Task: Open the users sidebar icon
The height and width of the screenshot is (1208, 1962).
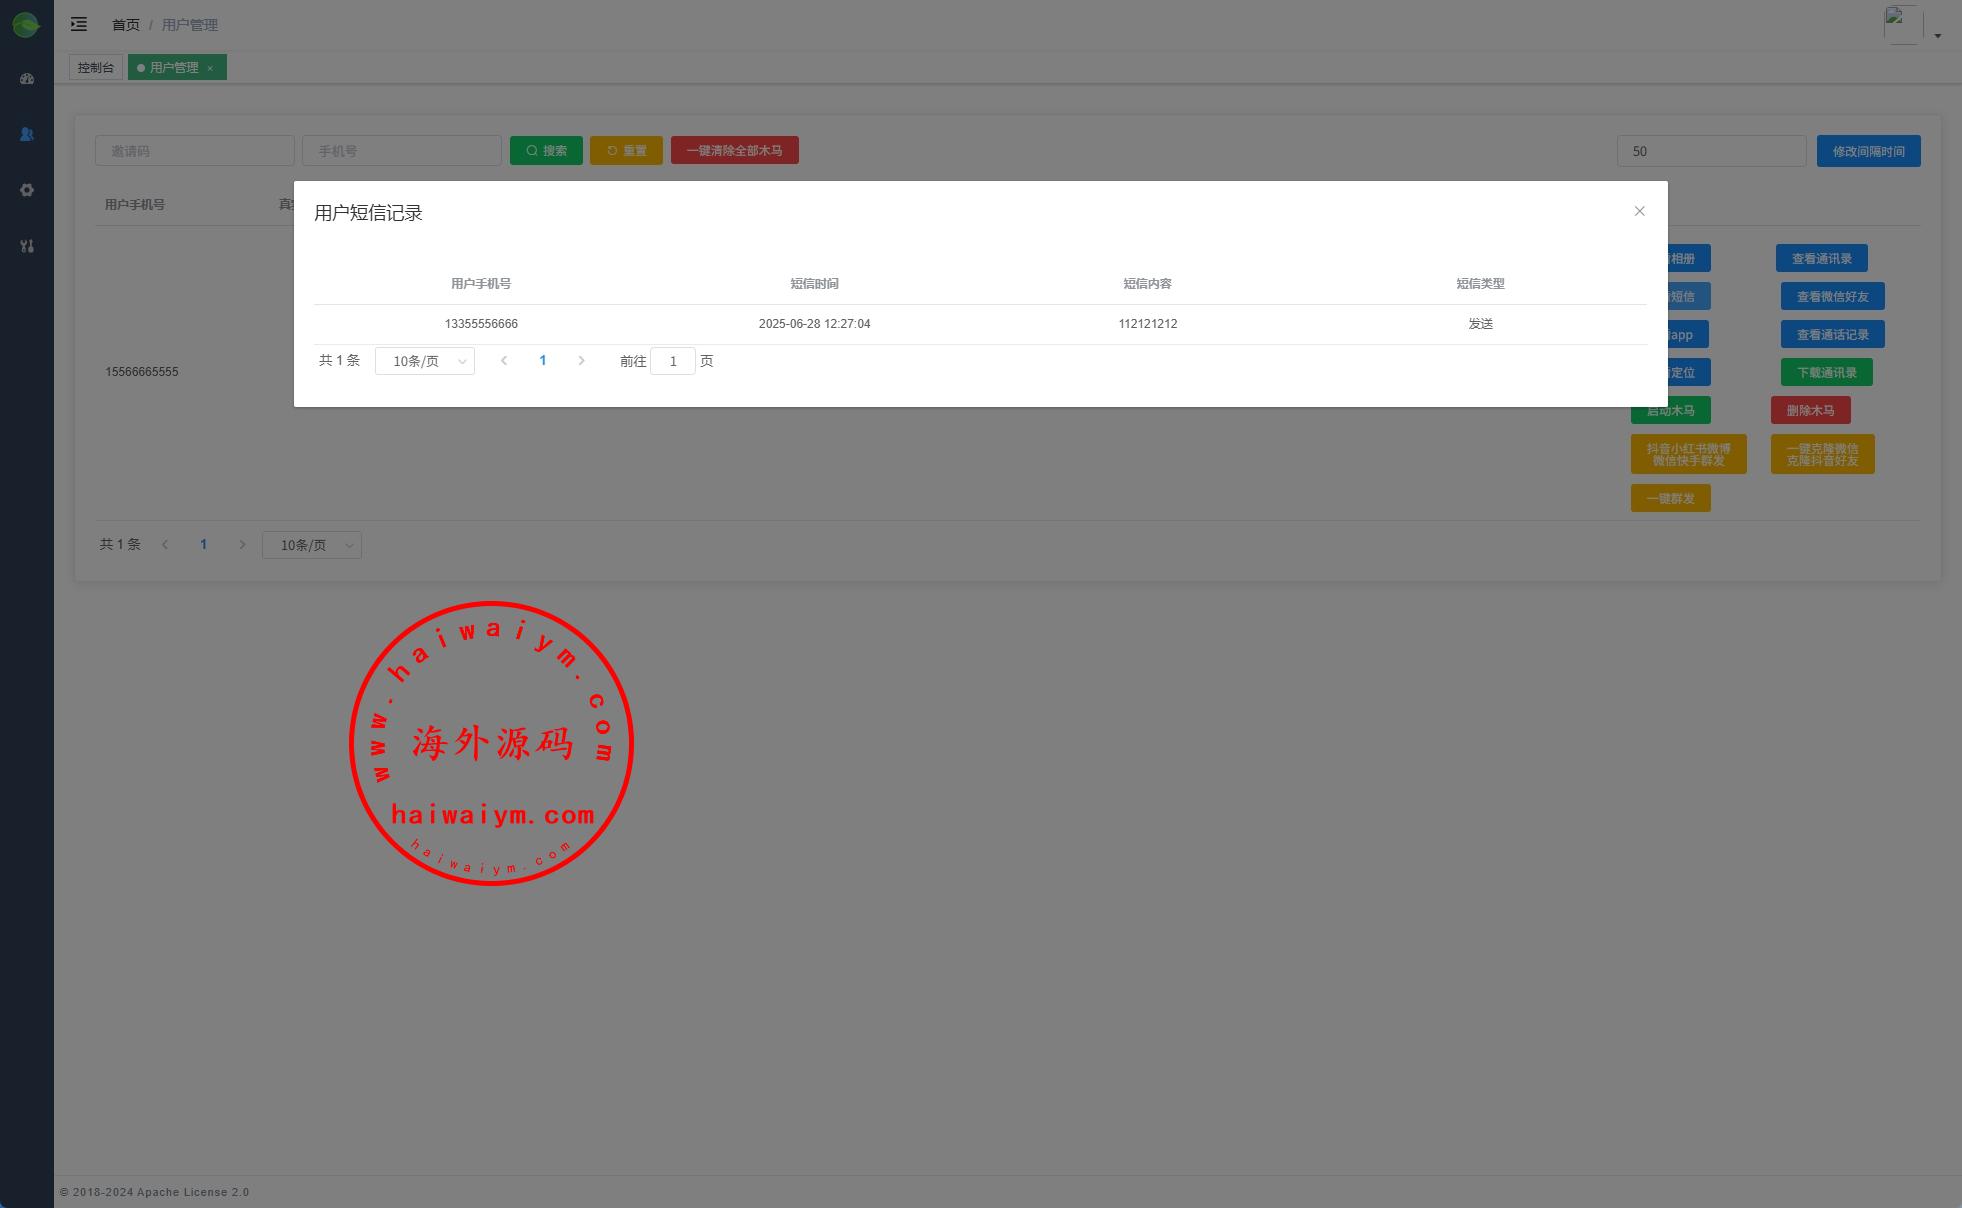Action: (x=27, y=134)
